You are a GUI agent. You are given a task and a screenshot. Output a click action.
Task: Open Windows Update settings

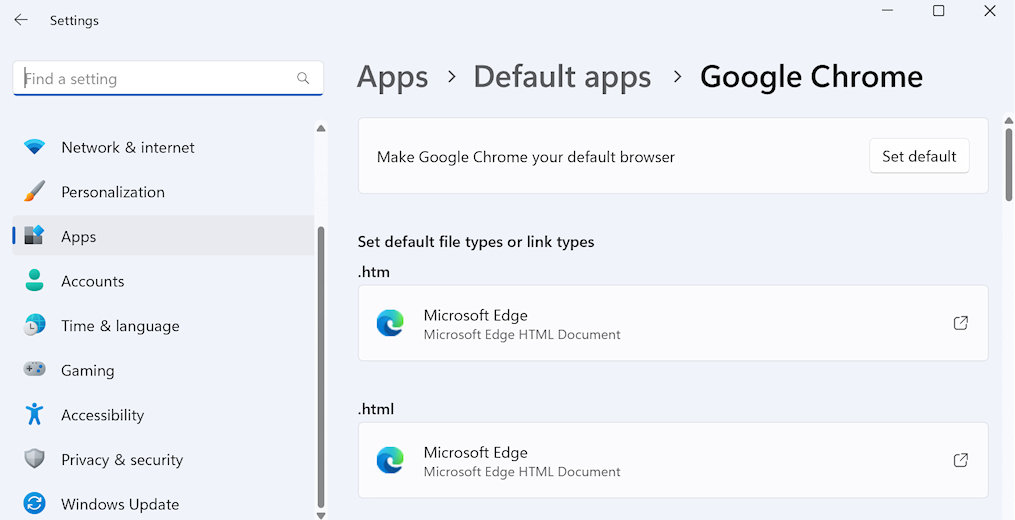point(163,504)
